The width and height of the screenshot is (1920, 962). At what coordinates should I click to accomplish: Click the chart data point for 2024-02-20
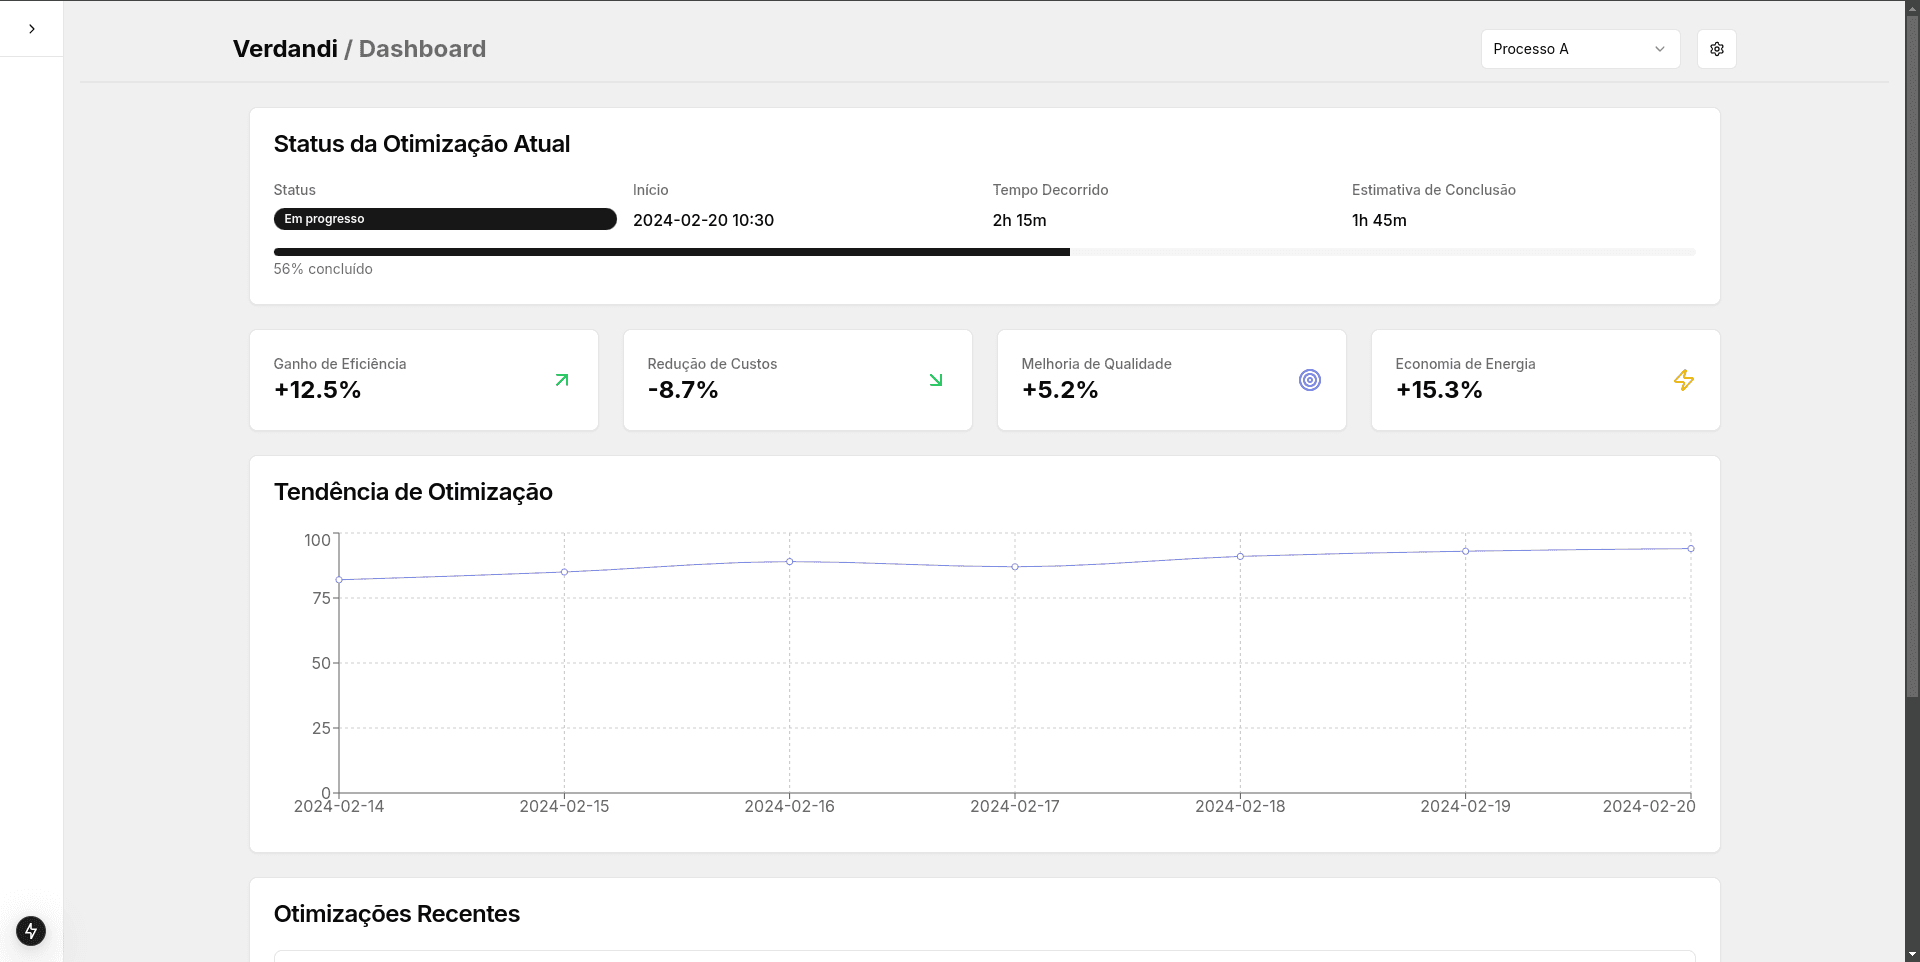(1691, 549)
